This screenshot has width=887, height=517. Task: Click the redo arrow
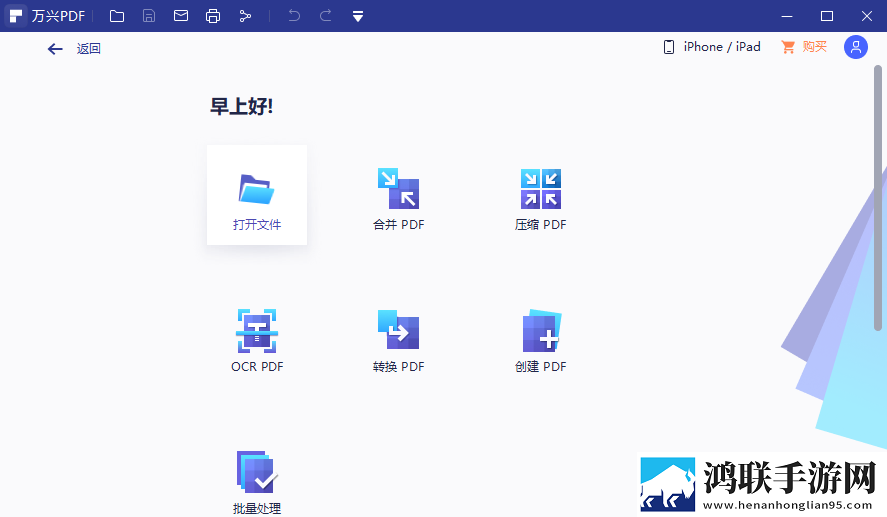coord(326,16)
